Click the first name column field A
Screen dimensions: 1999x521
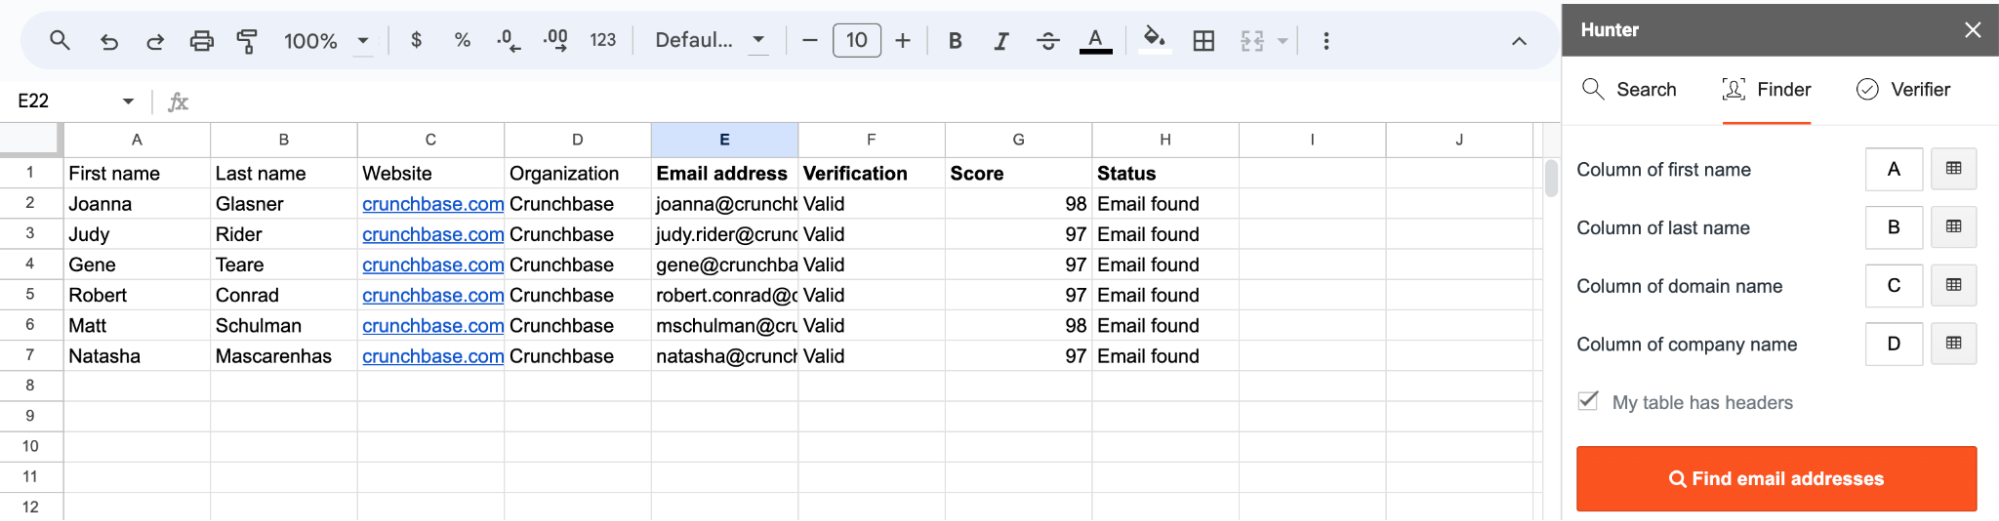click(1894, 169)
